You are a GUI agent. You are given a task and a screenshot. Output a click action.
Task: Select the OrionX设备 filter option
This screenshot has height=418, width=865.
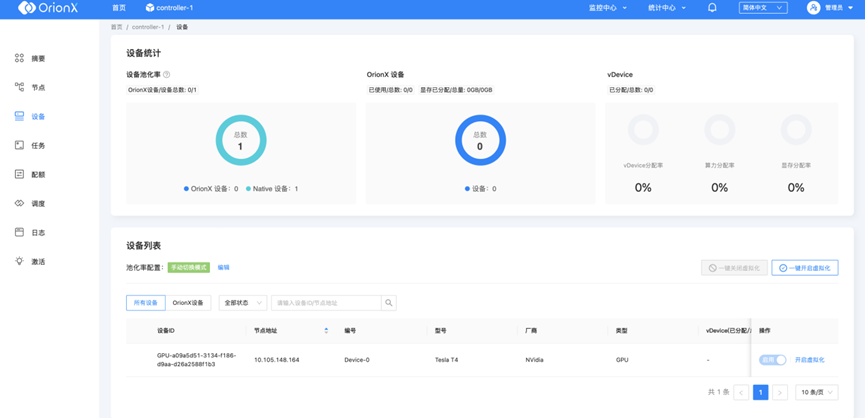tap(188, 303)
